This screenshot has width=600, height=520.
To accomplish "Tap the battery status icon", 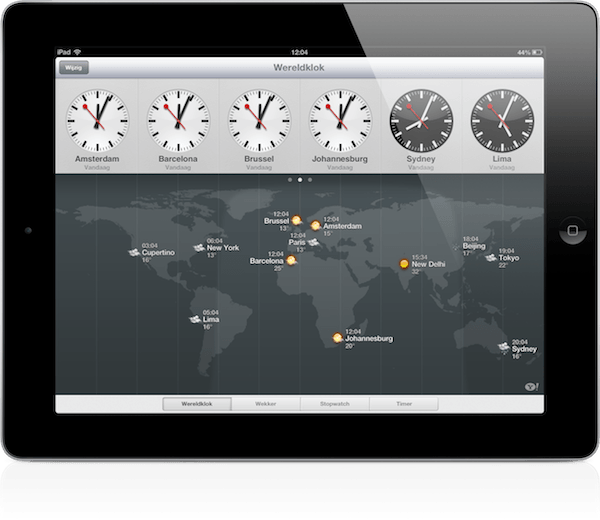I will (x=537, y=52).
